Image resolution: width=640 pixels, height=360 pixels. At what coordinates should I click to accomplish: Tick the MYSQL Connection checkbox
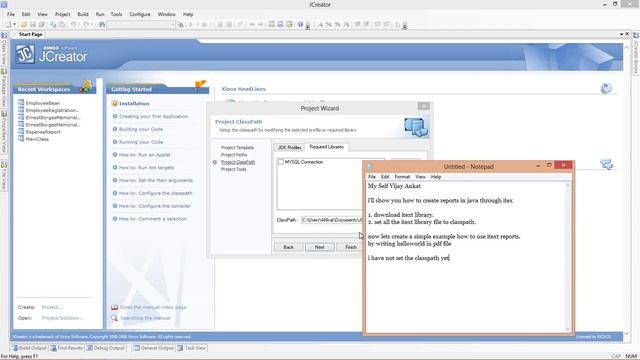(281, 162)
